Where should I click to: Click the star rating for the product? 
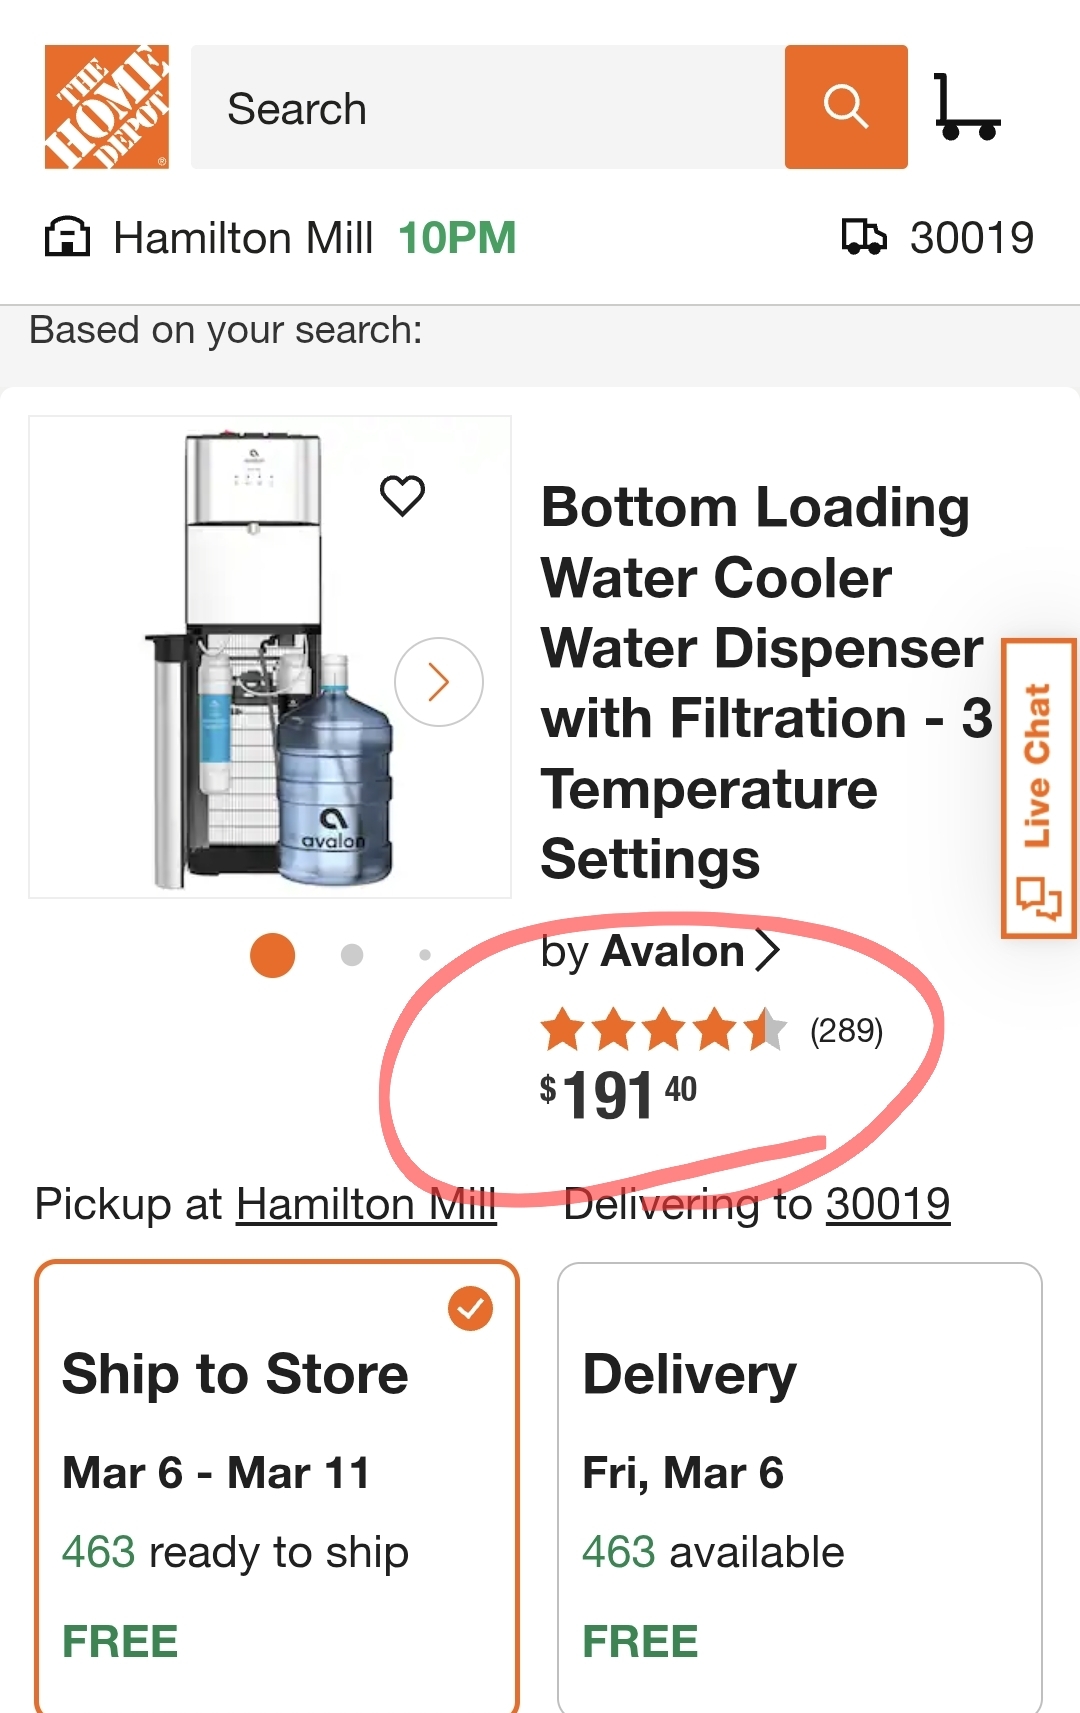[663, 1030]
